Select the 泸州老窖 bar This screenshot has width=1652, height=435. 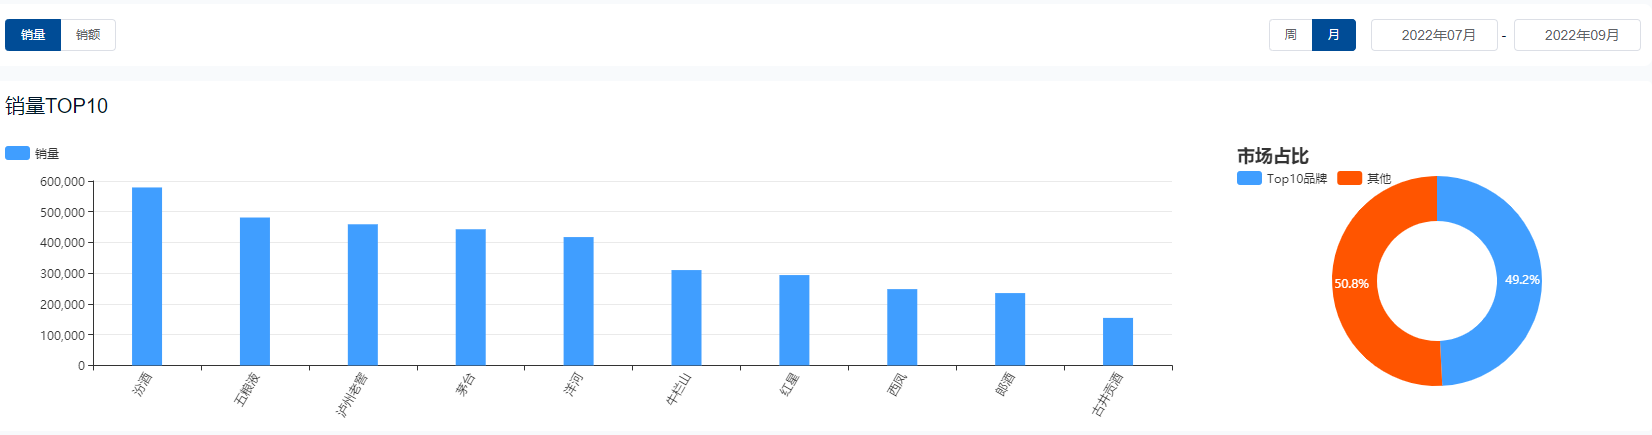363,295
